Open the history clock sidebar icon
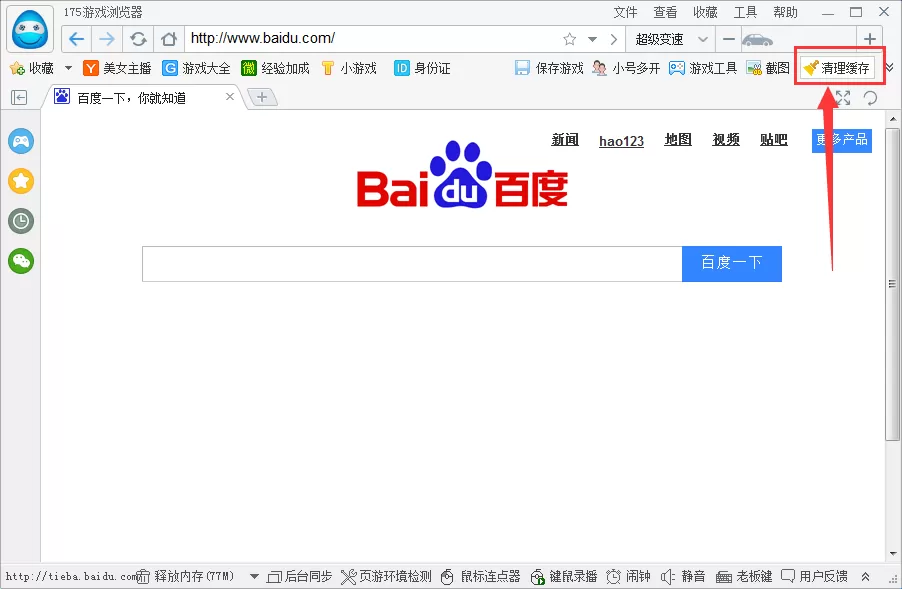Image resolution: width=902 pixels, height=589 pixels. coord(21,221)
